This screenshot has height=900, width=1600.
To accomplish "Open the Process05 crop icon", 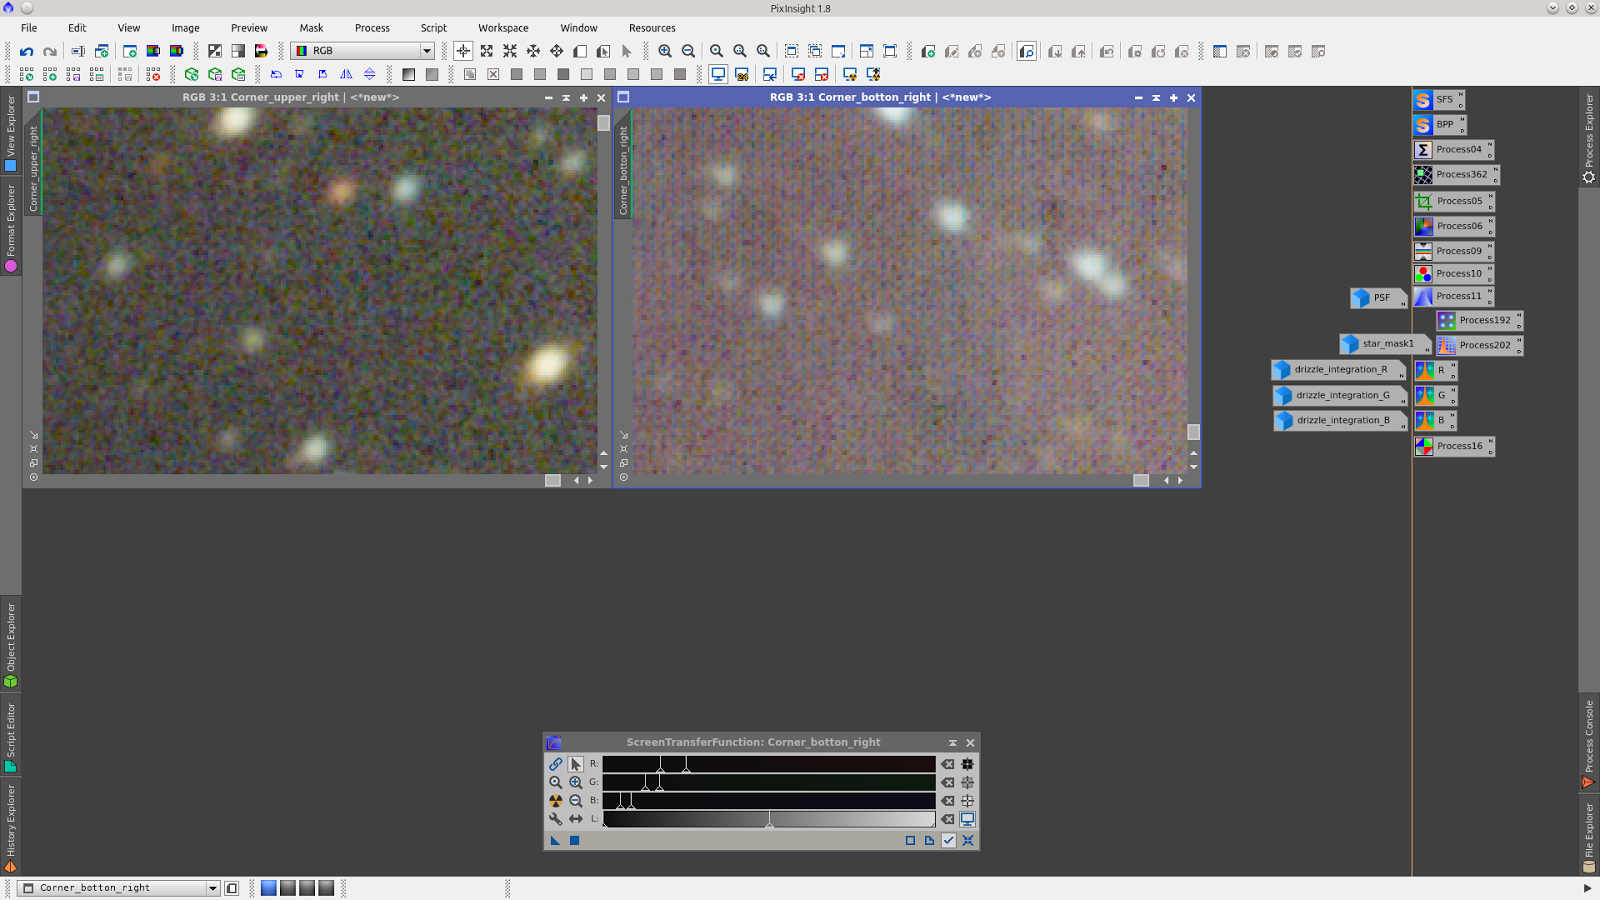I will (x=1454, y=201).
